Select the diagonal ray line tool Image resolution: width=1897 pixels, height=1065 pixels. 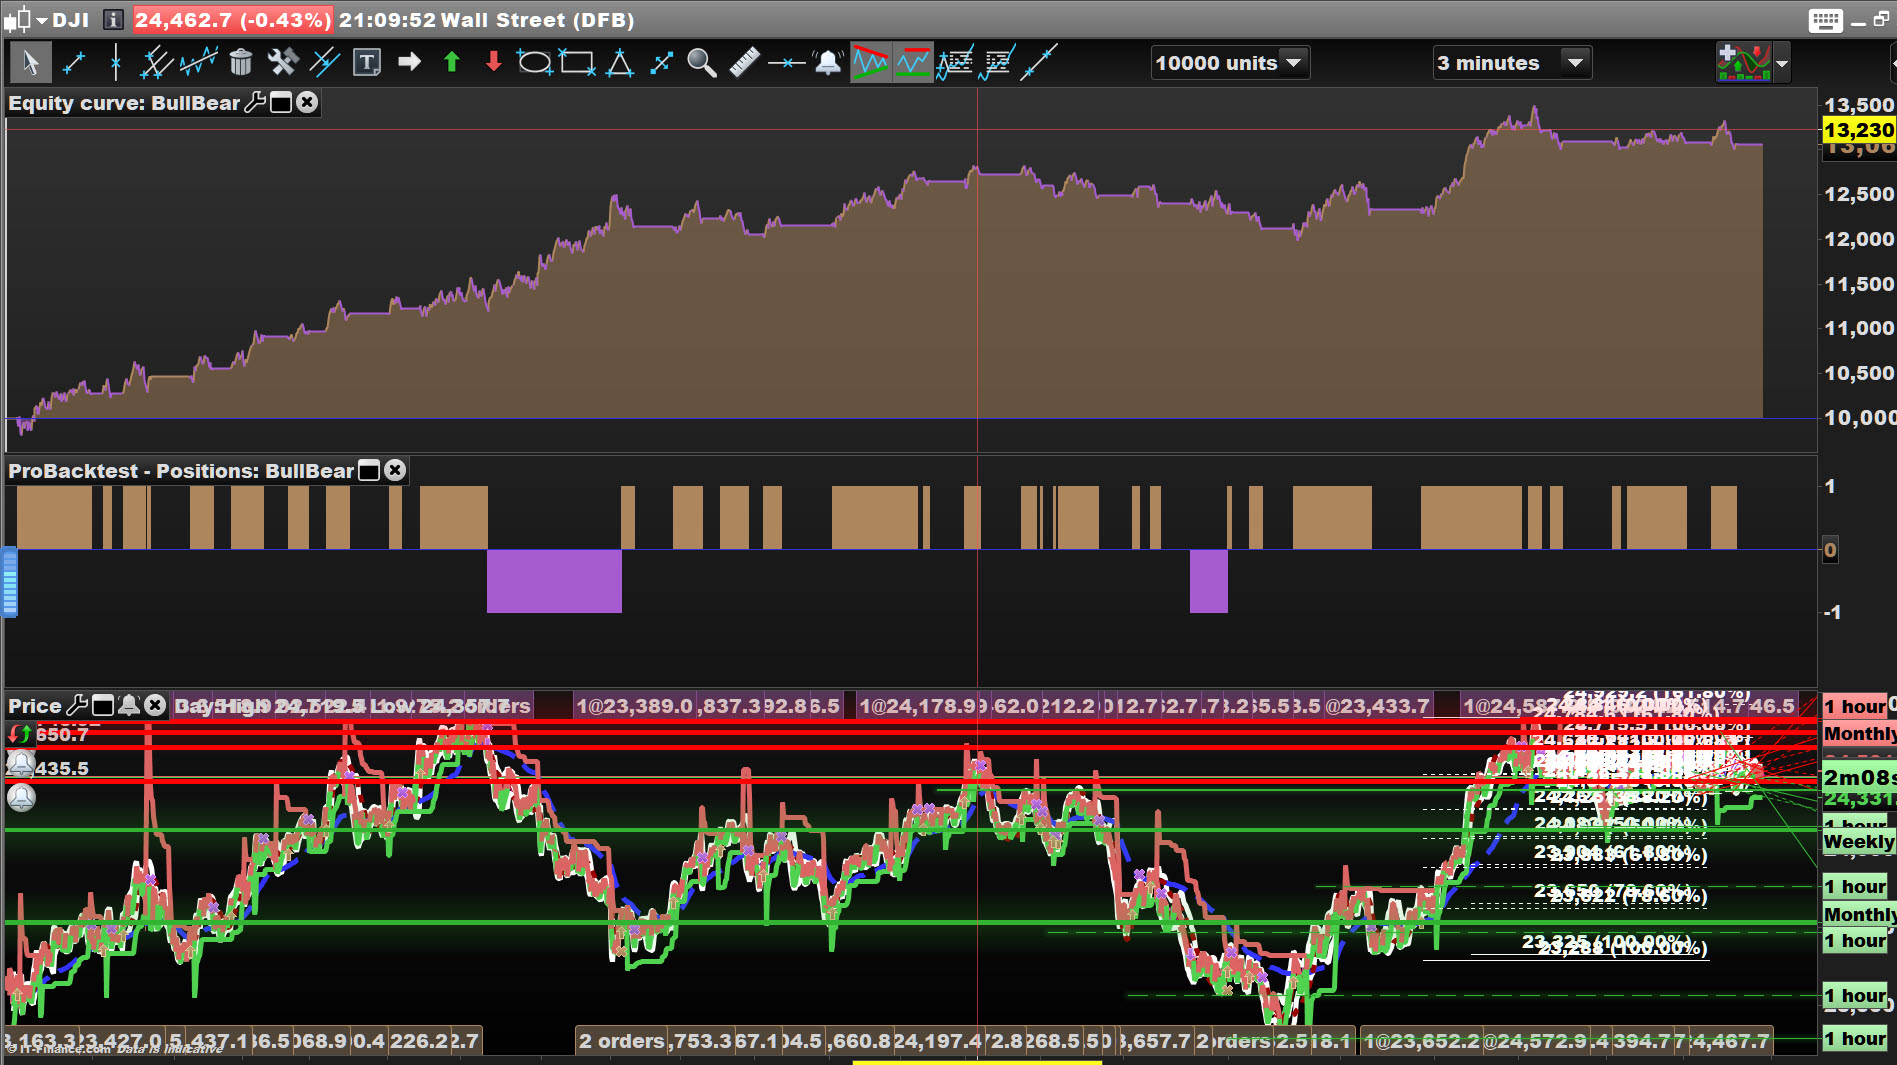coord(1039,63)
